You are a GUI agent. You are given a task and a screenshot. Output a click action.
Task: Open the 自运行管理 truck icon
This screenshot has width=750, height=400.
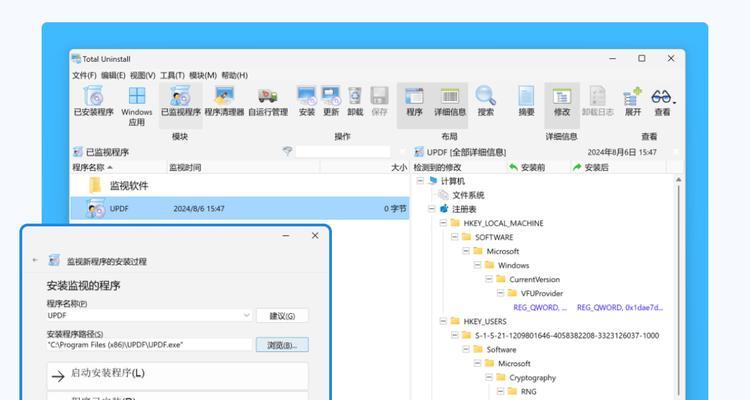[x=268, y=96]
